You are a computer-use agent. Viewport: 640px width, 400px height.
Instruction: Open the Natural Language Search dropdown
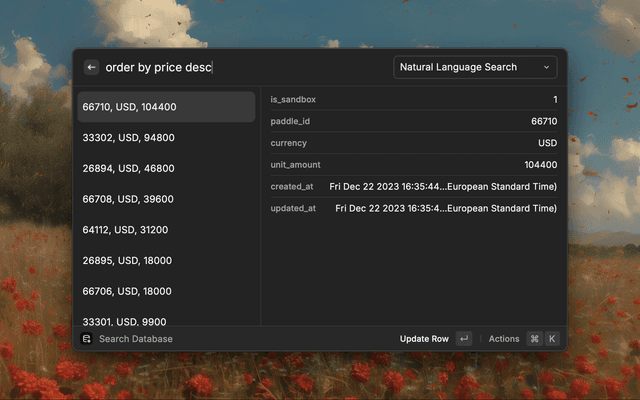click(x=475, y=67)
